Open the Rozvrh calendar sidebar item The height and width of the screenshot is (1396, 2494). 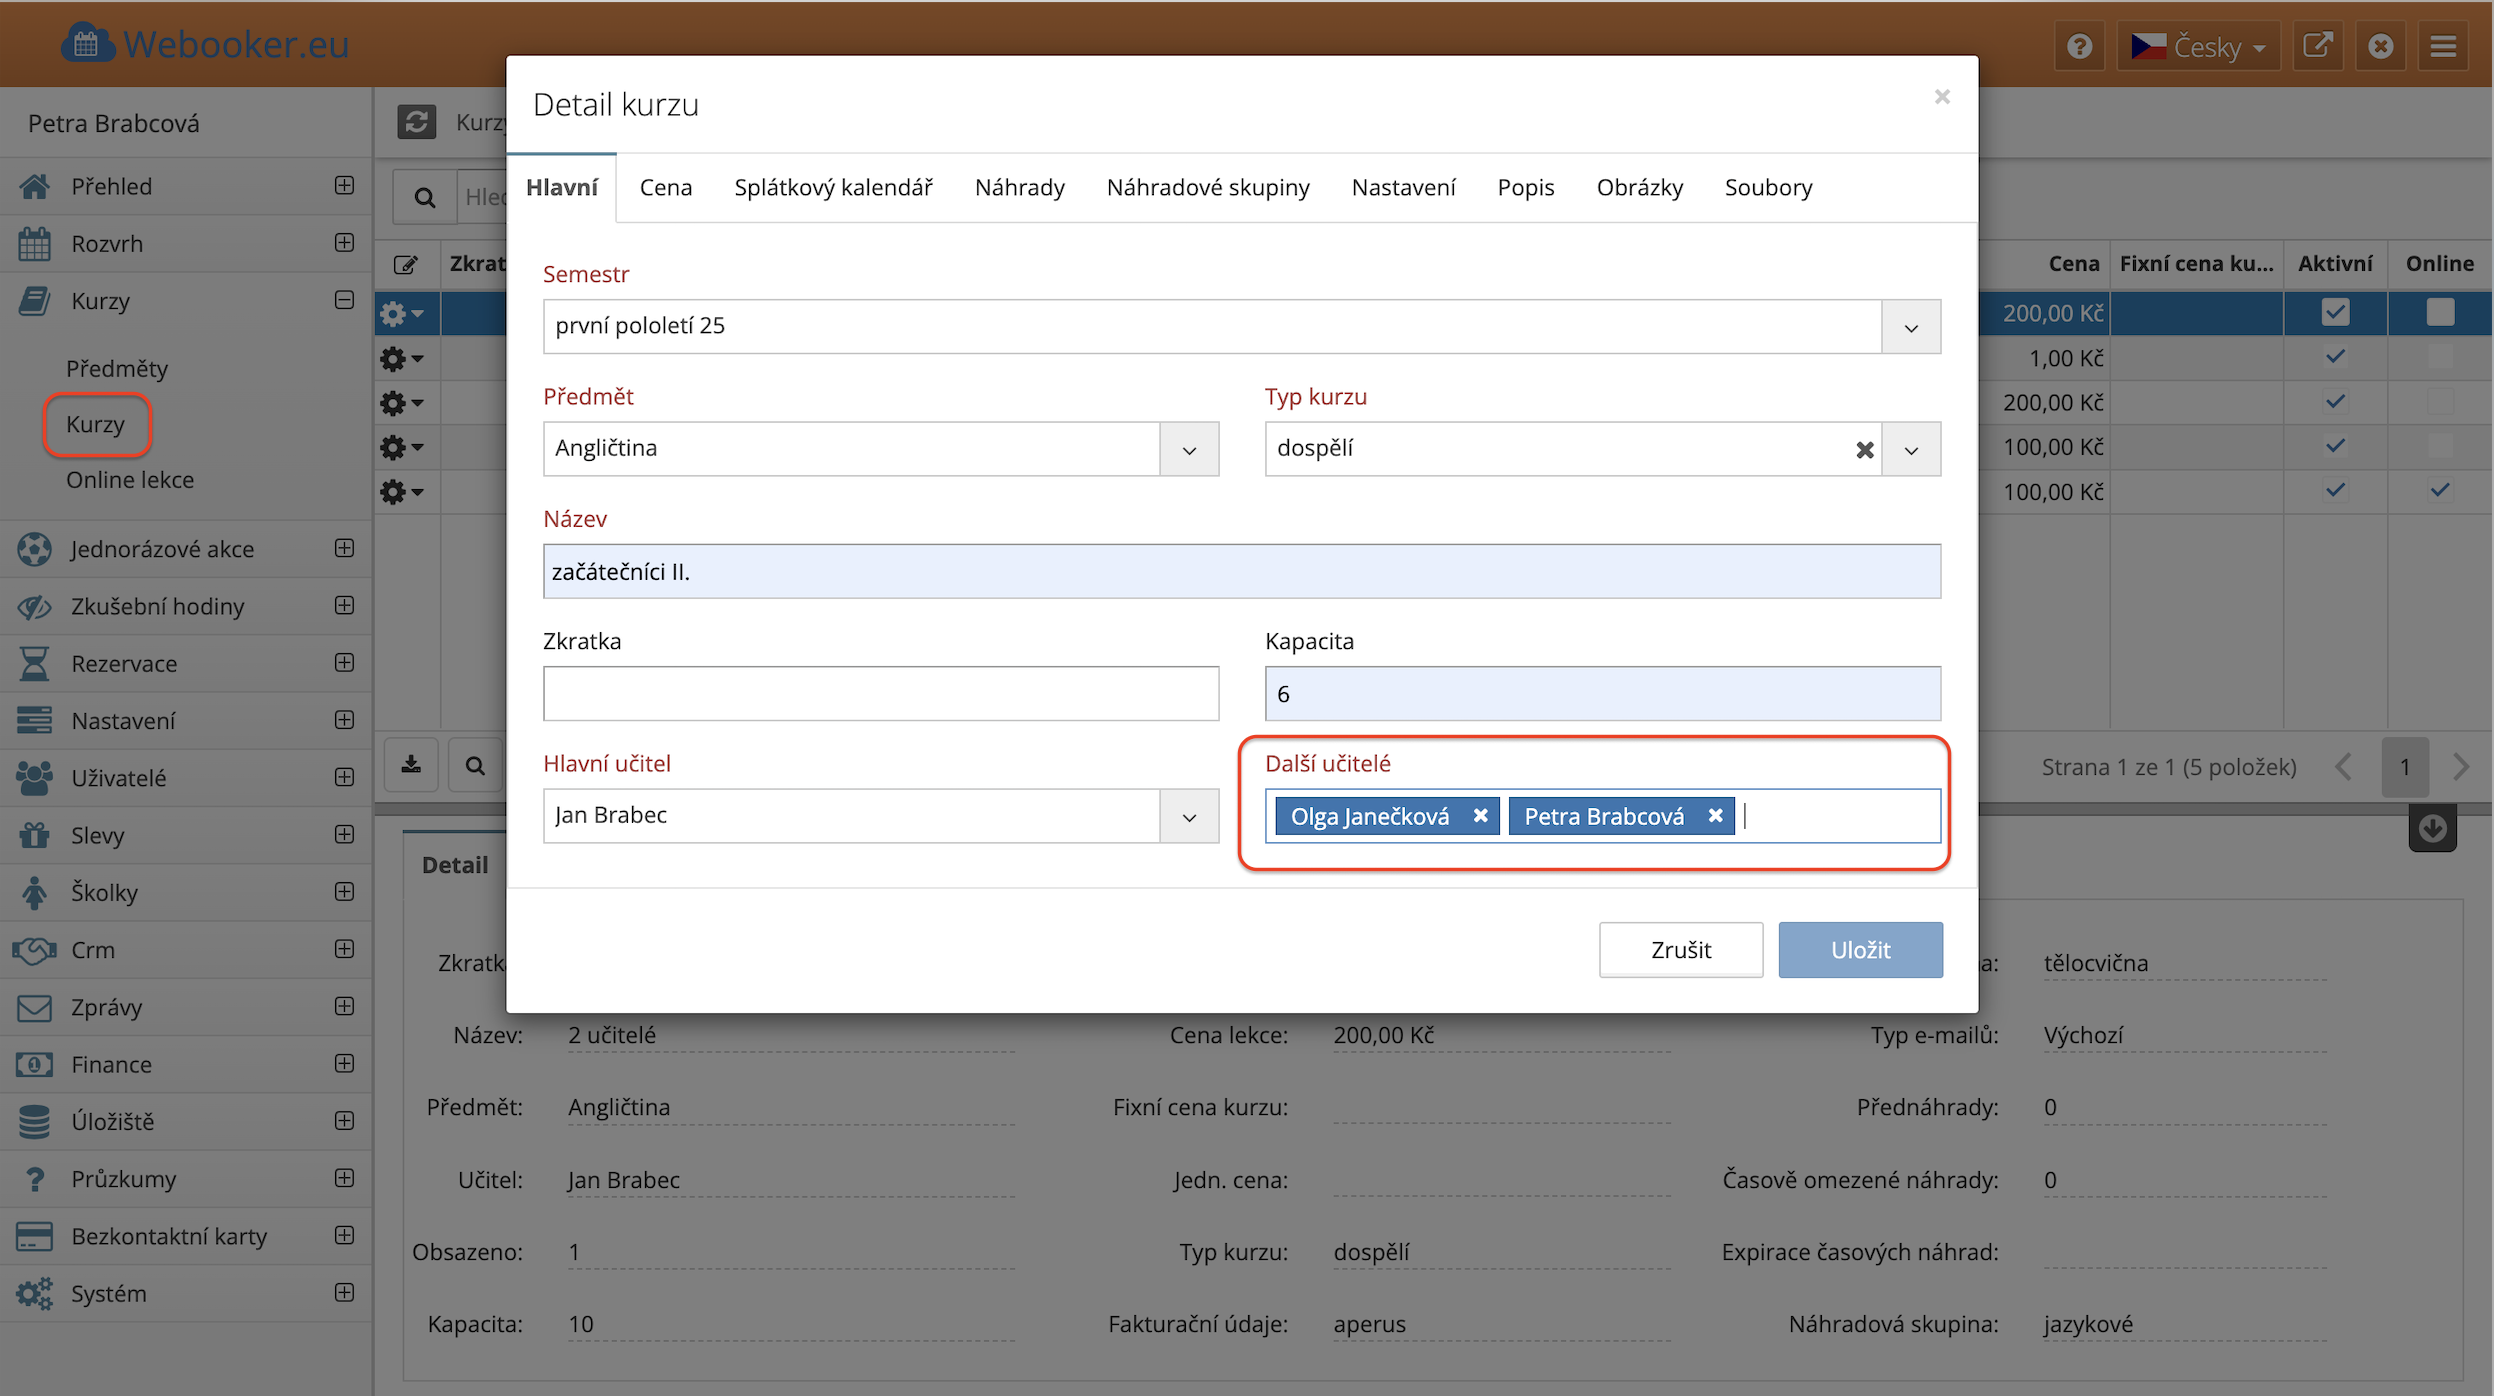[107, 243]
